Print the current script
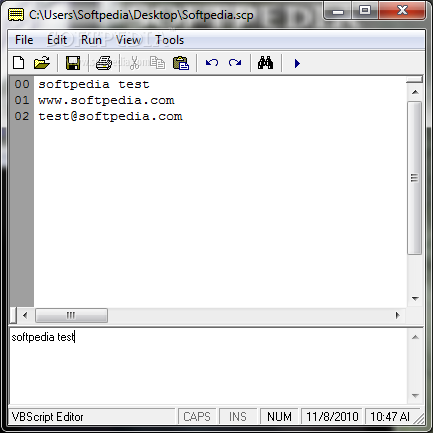This screenshot has height=433, width=433. point(104,63)
